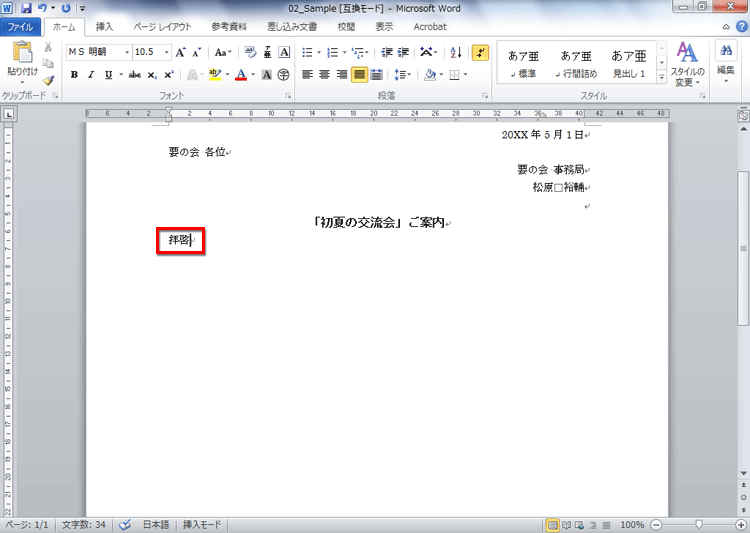Viewport: 750px width, 533px height.
Task: Shrink the font size
Action: pyautogui.click(x=196, y=52)
